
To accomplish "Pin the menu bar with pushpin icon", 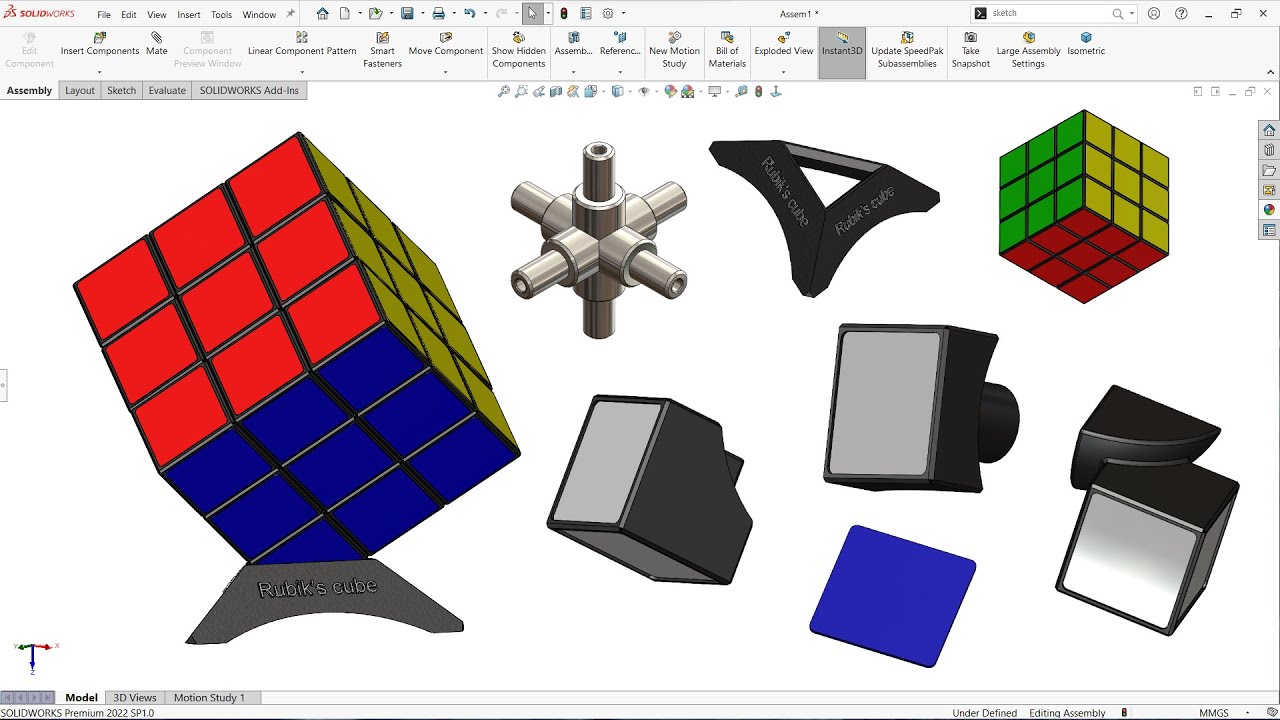I will (x=290, y=14).
